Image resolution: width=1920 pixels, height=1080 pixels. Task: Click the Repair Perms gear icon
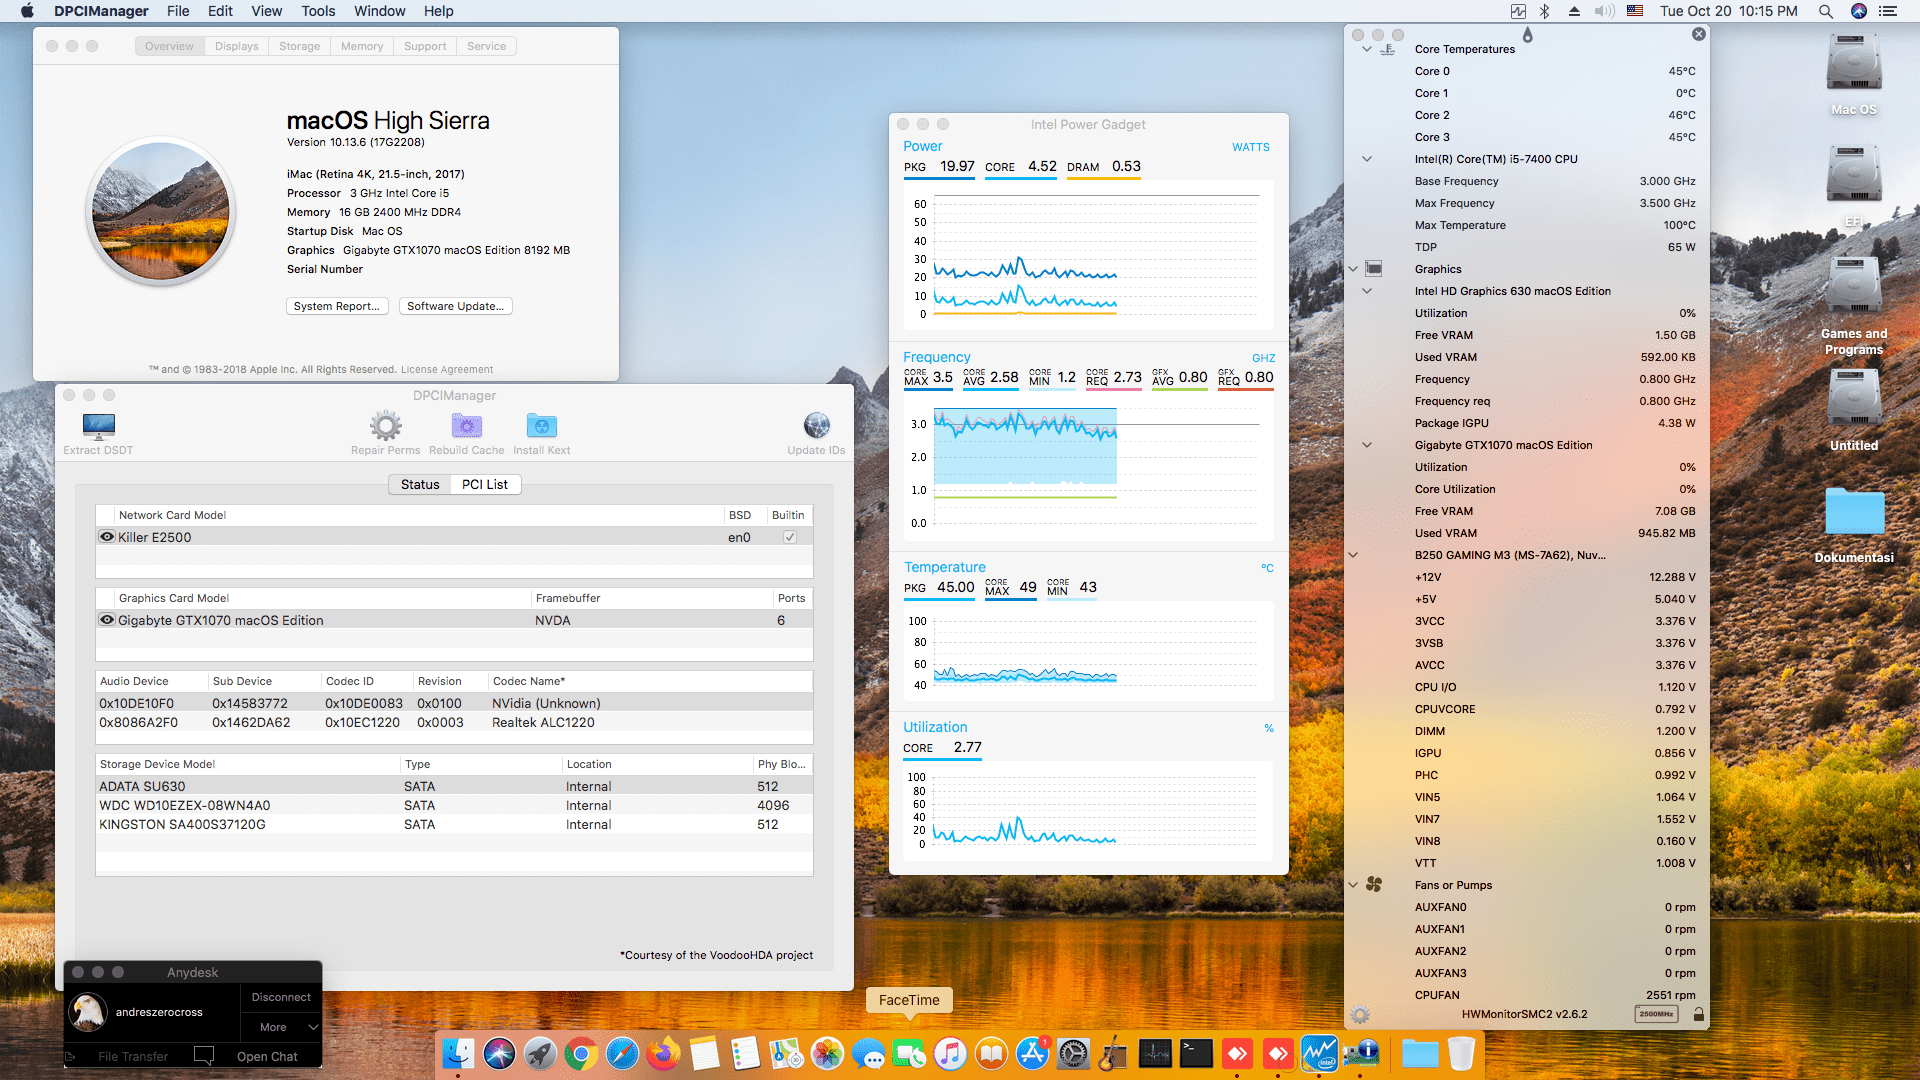click(385, 426)
